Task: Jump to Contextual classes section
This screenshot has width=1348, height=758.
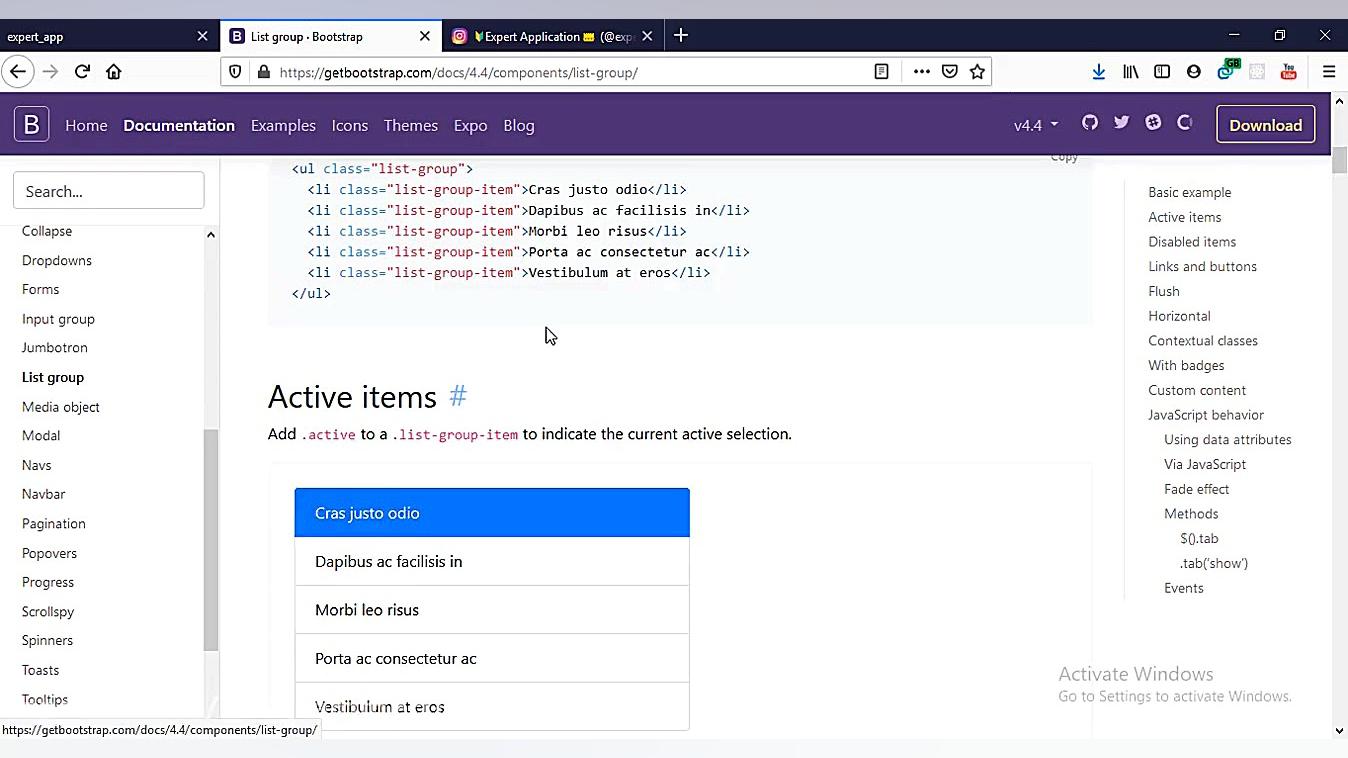Action: click(x=1202, y=341)
